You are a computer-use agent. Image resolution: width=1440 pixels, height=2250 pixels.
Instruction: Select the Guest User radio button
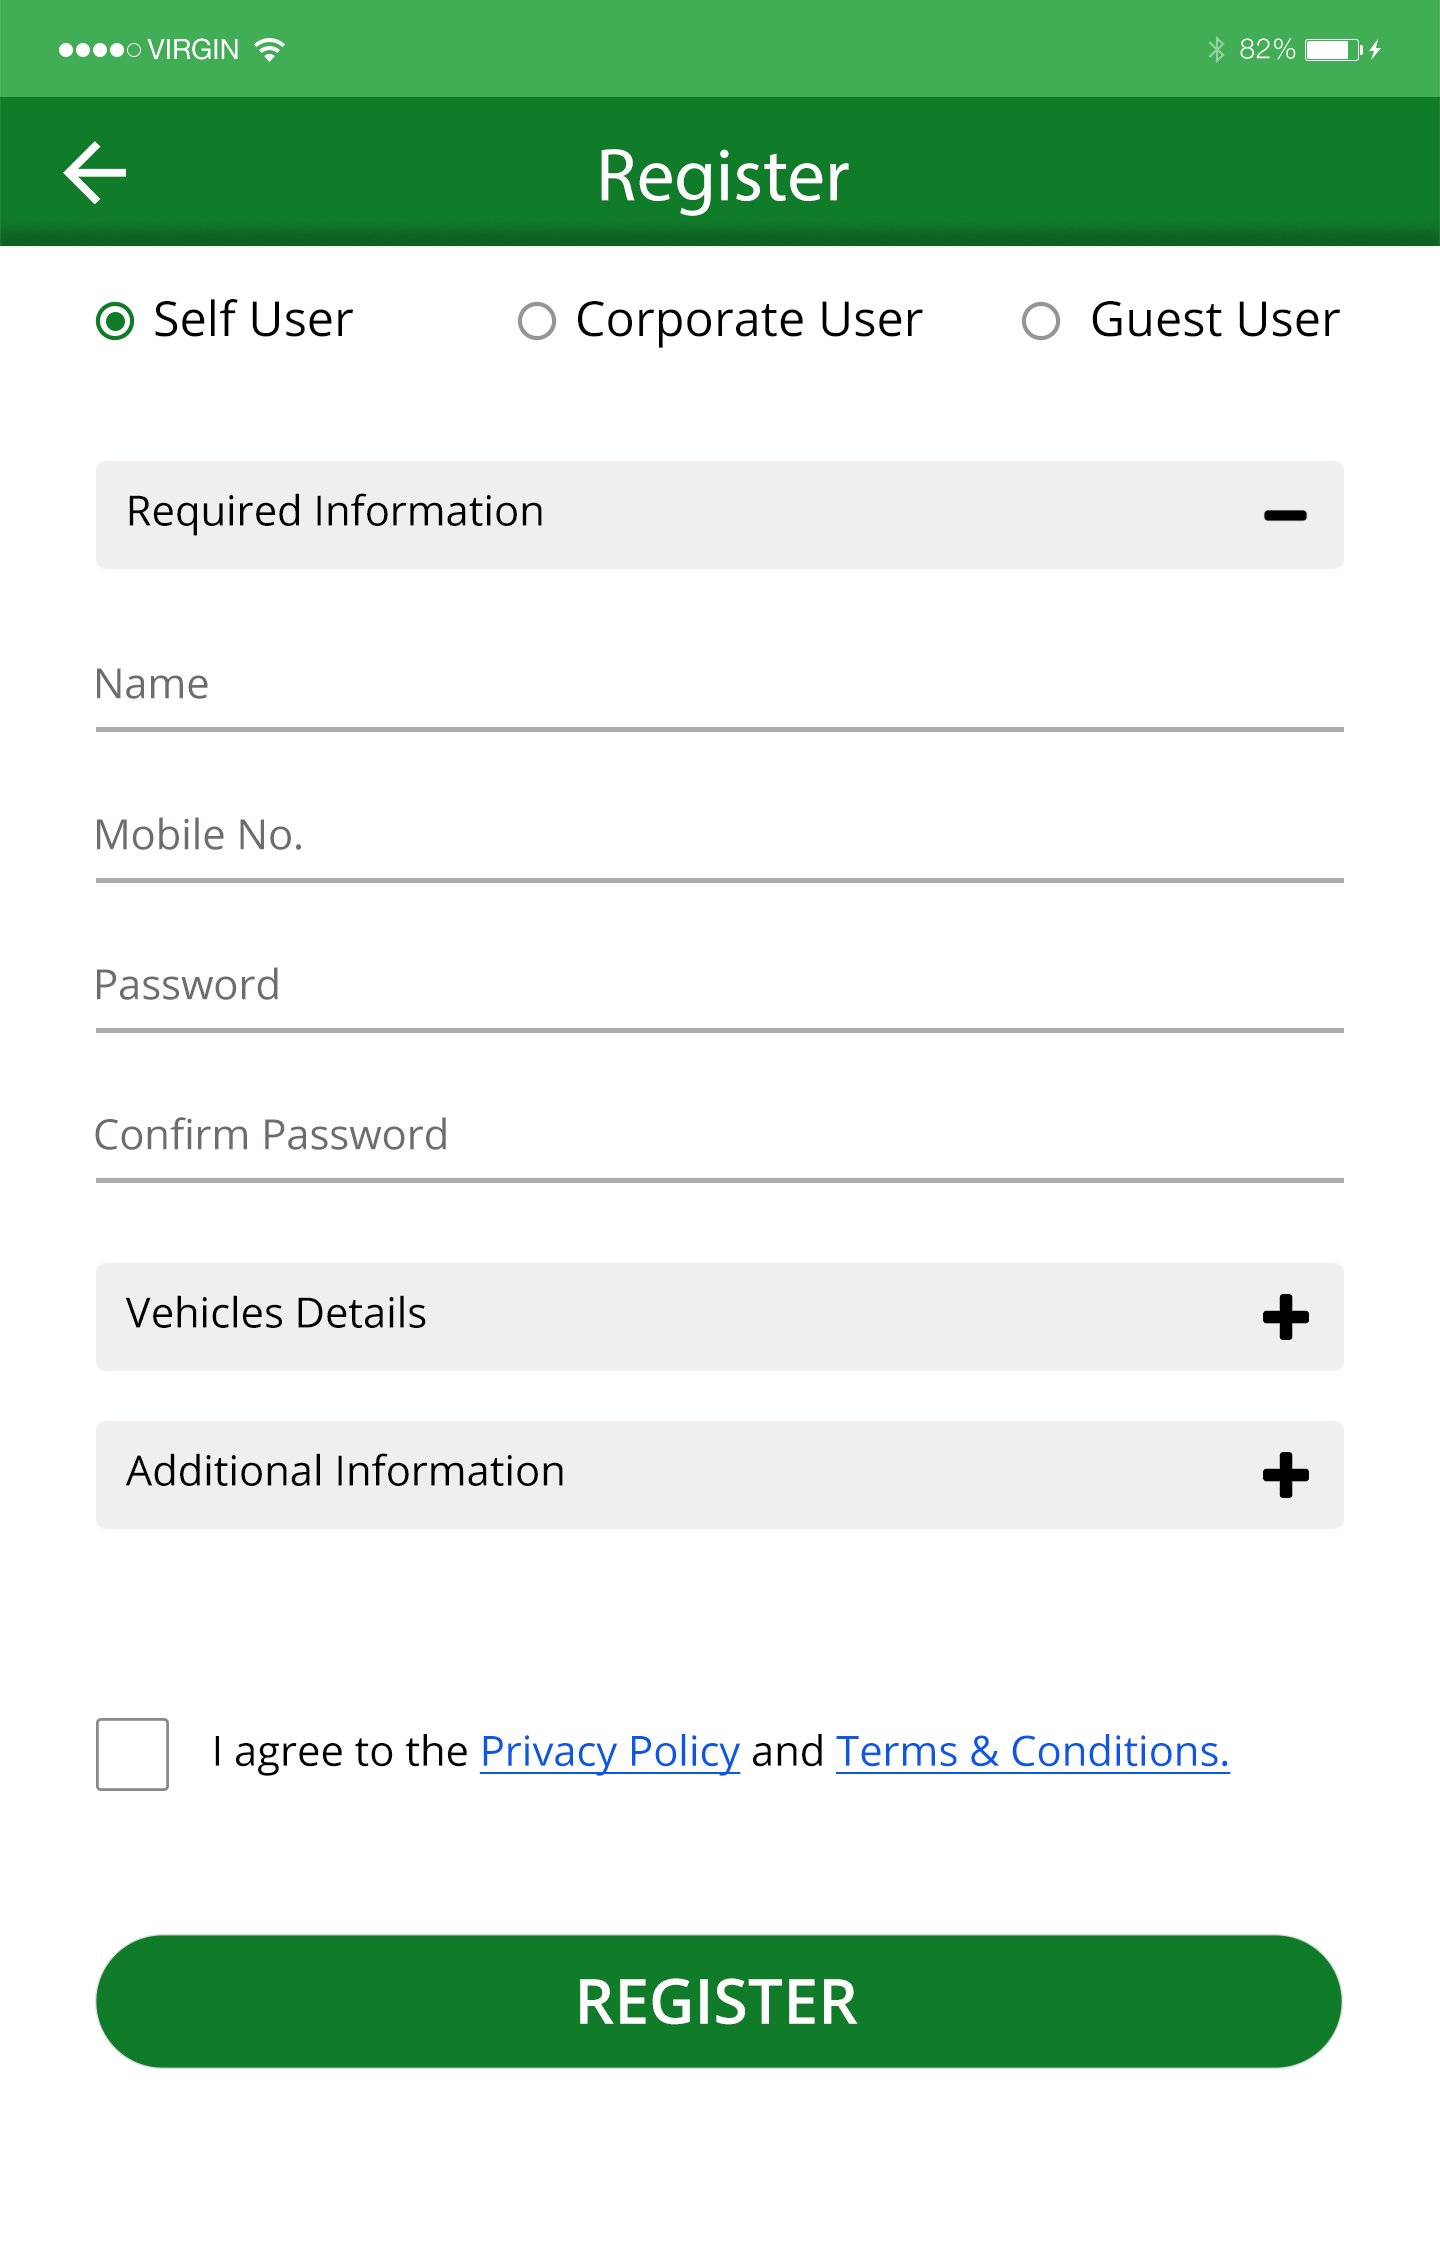coord(1041,322)
